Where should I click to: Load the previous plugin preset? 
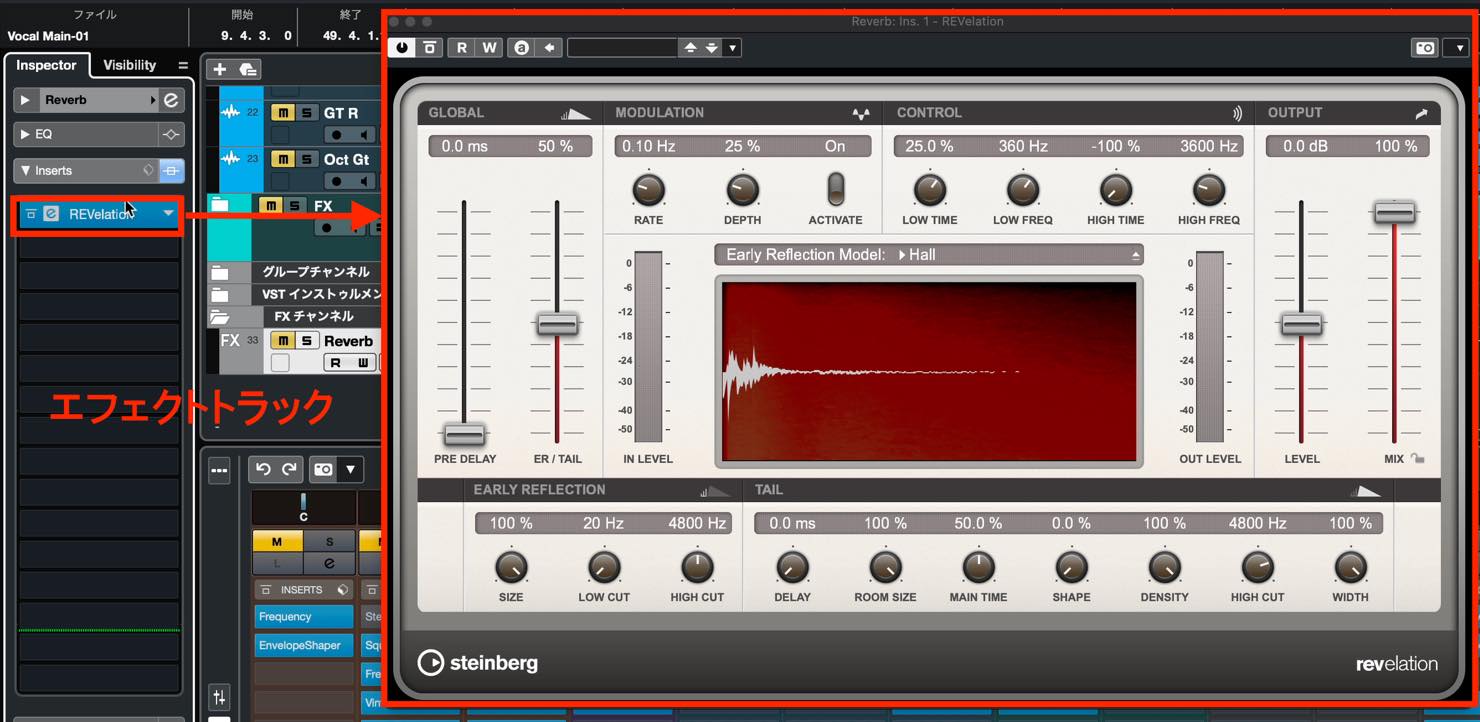[689, 47]
